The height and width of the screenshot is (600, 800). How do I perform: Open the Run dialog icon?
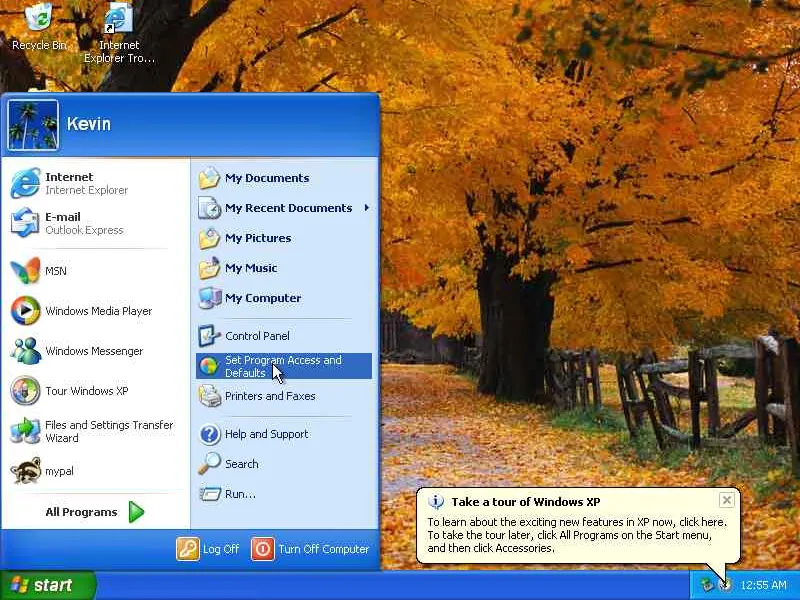coord(210,494)
